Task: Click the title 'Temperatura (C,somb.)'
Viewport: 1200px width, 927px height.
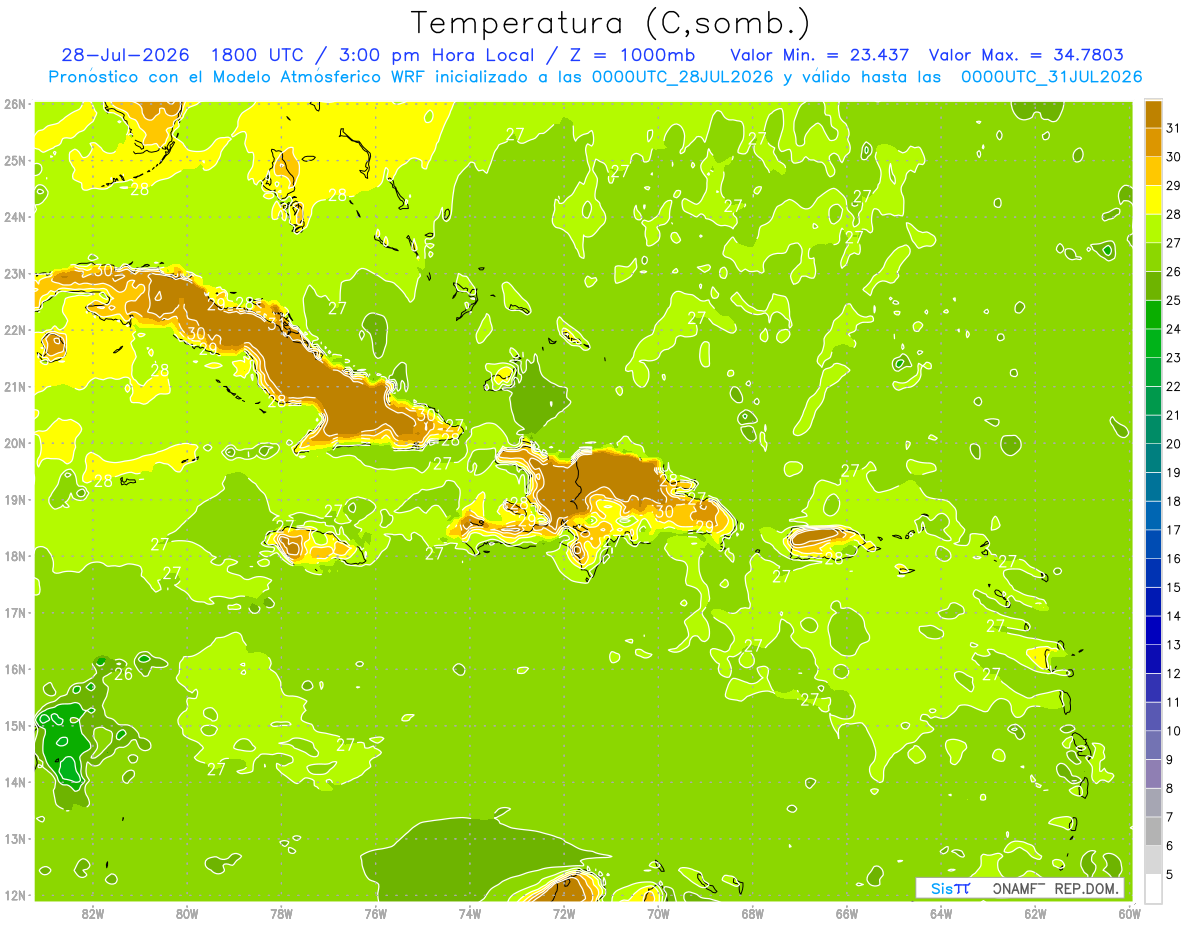Action: click(x=611, y=23)
